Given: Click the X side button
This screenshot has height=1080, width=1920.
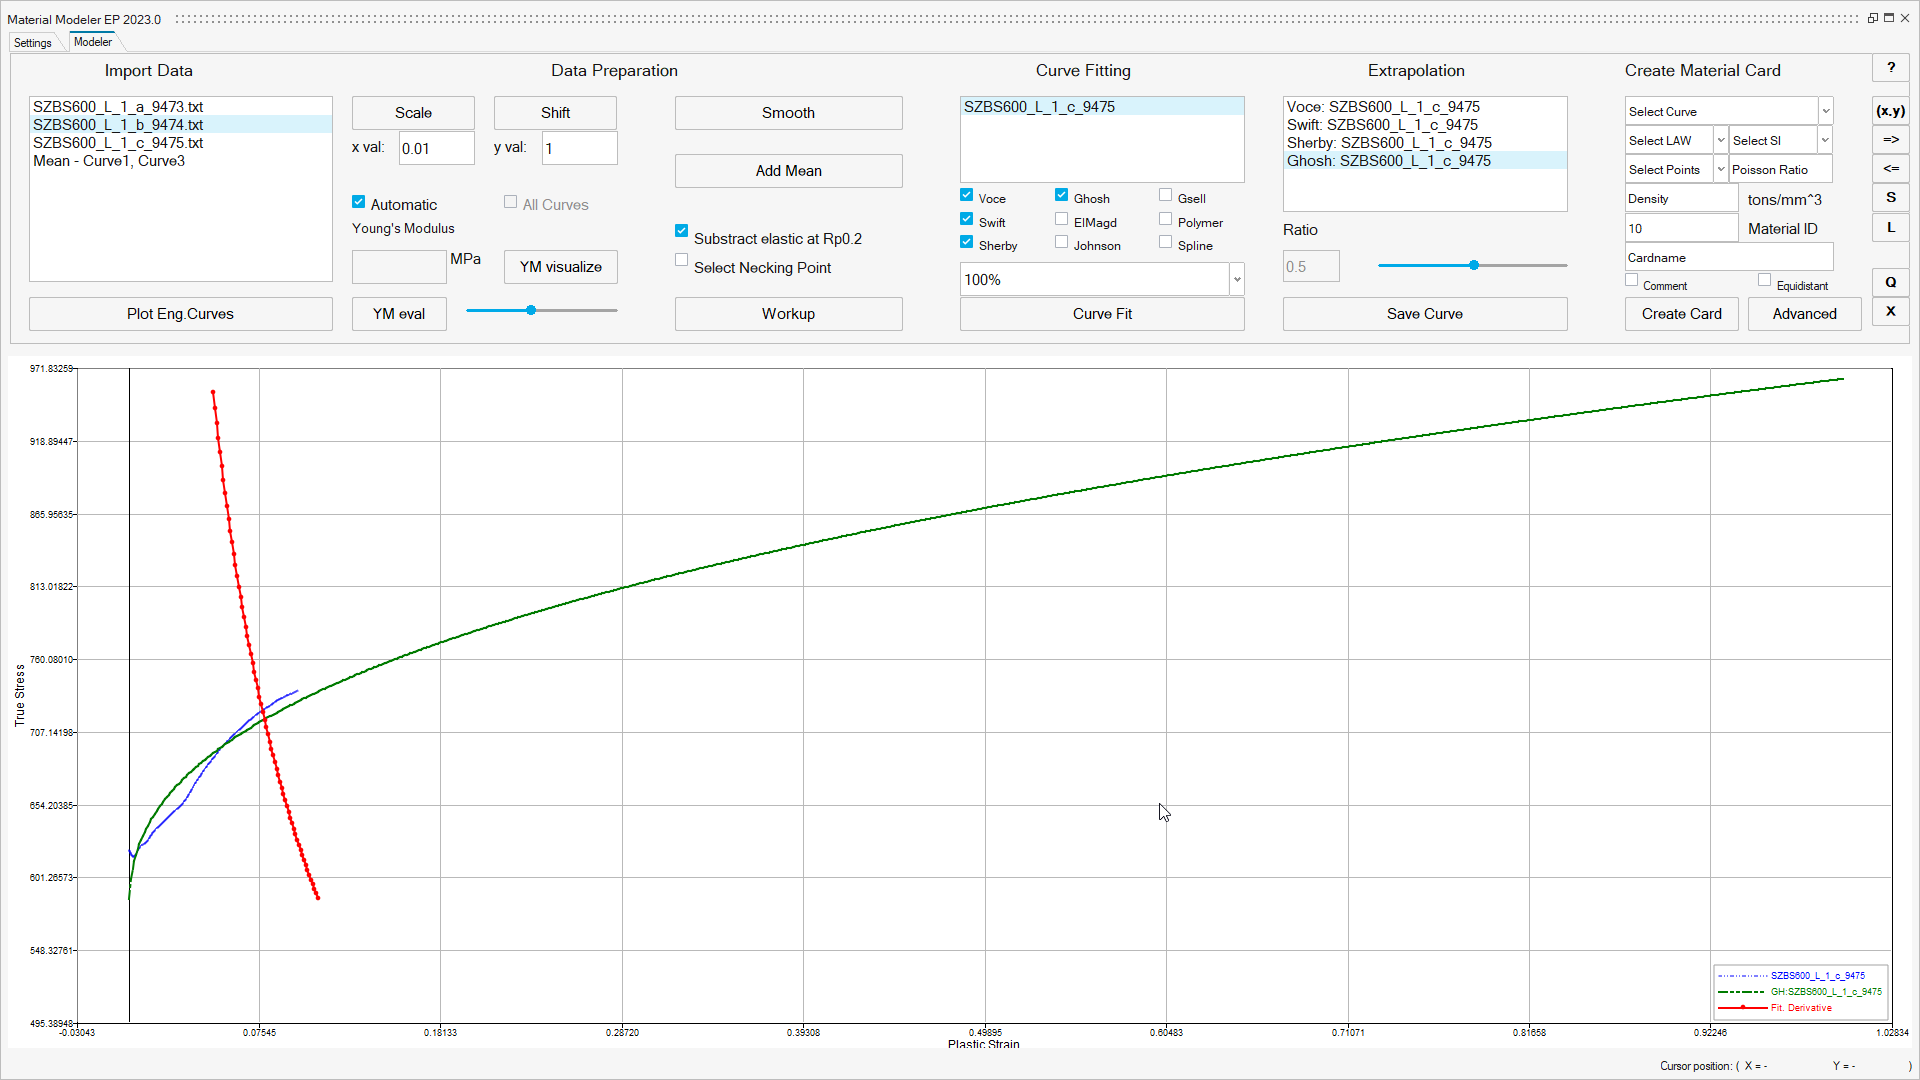Looking at the screenshot, I should (x=1890, y=311).
